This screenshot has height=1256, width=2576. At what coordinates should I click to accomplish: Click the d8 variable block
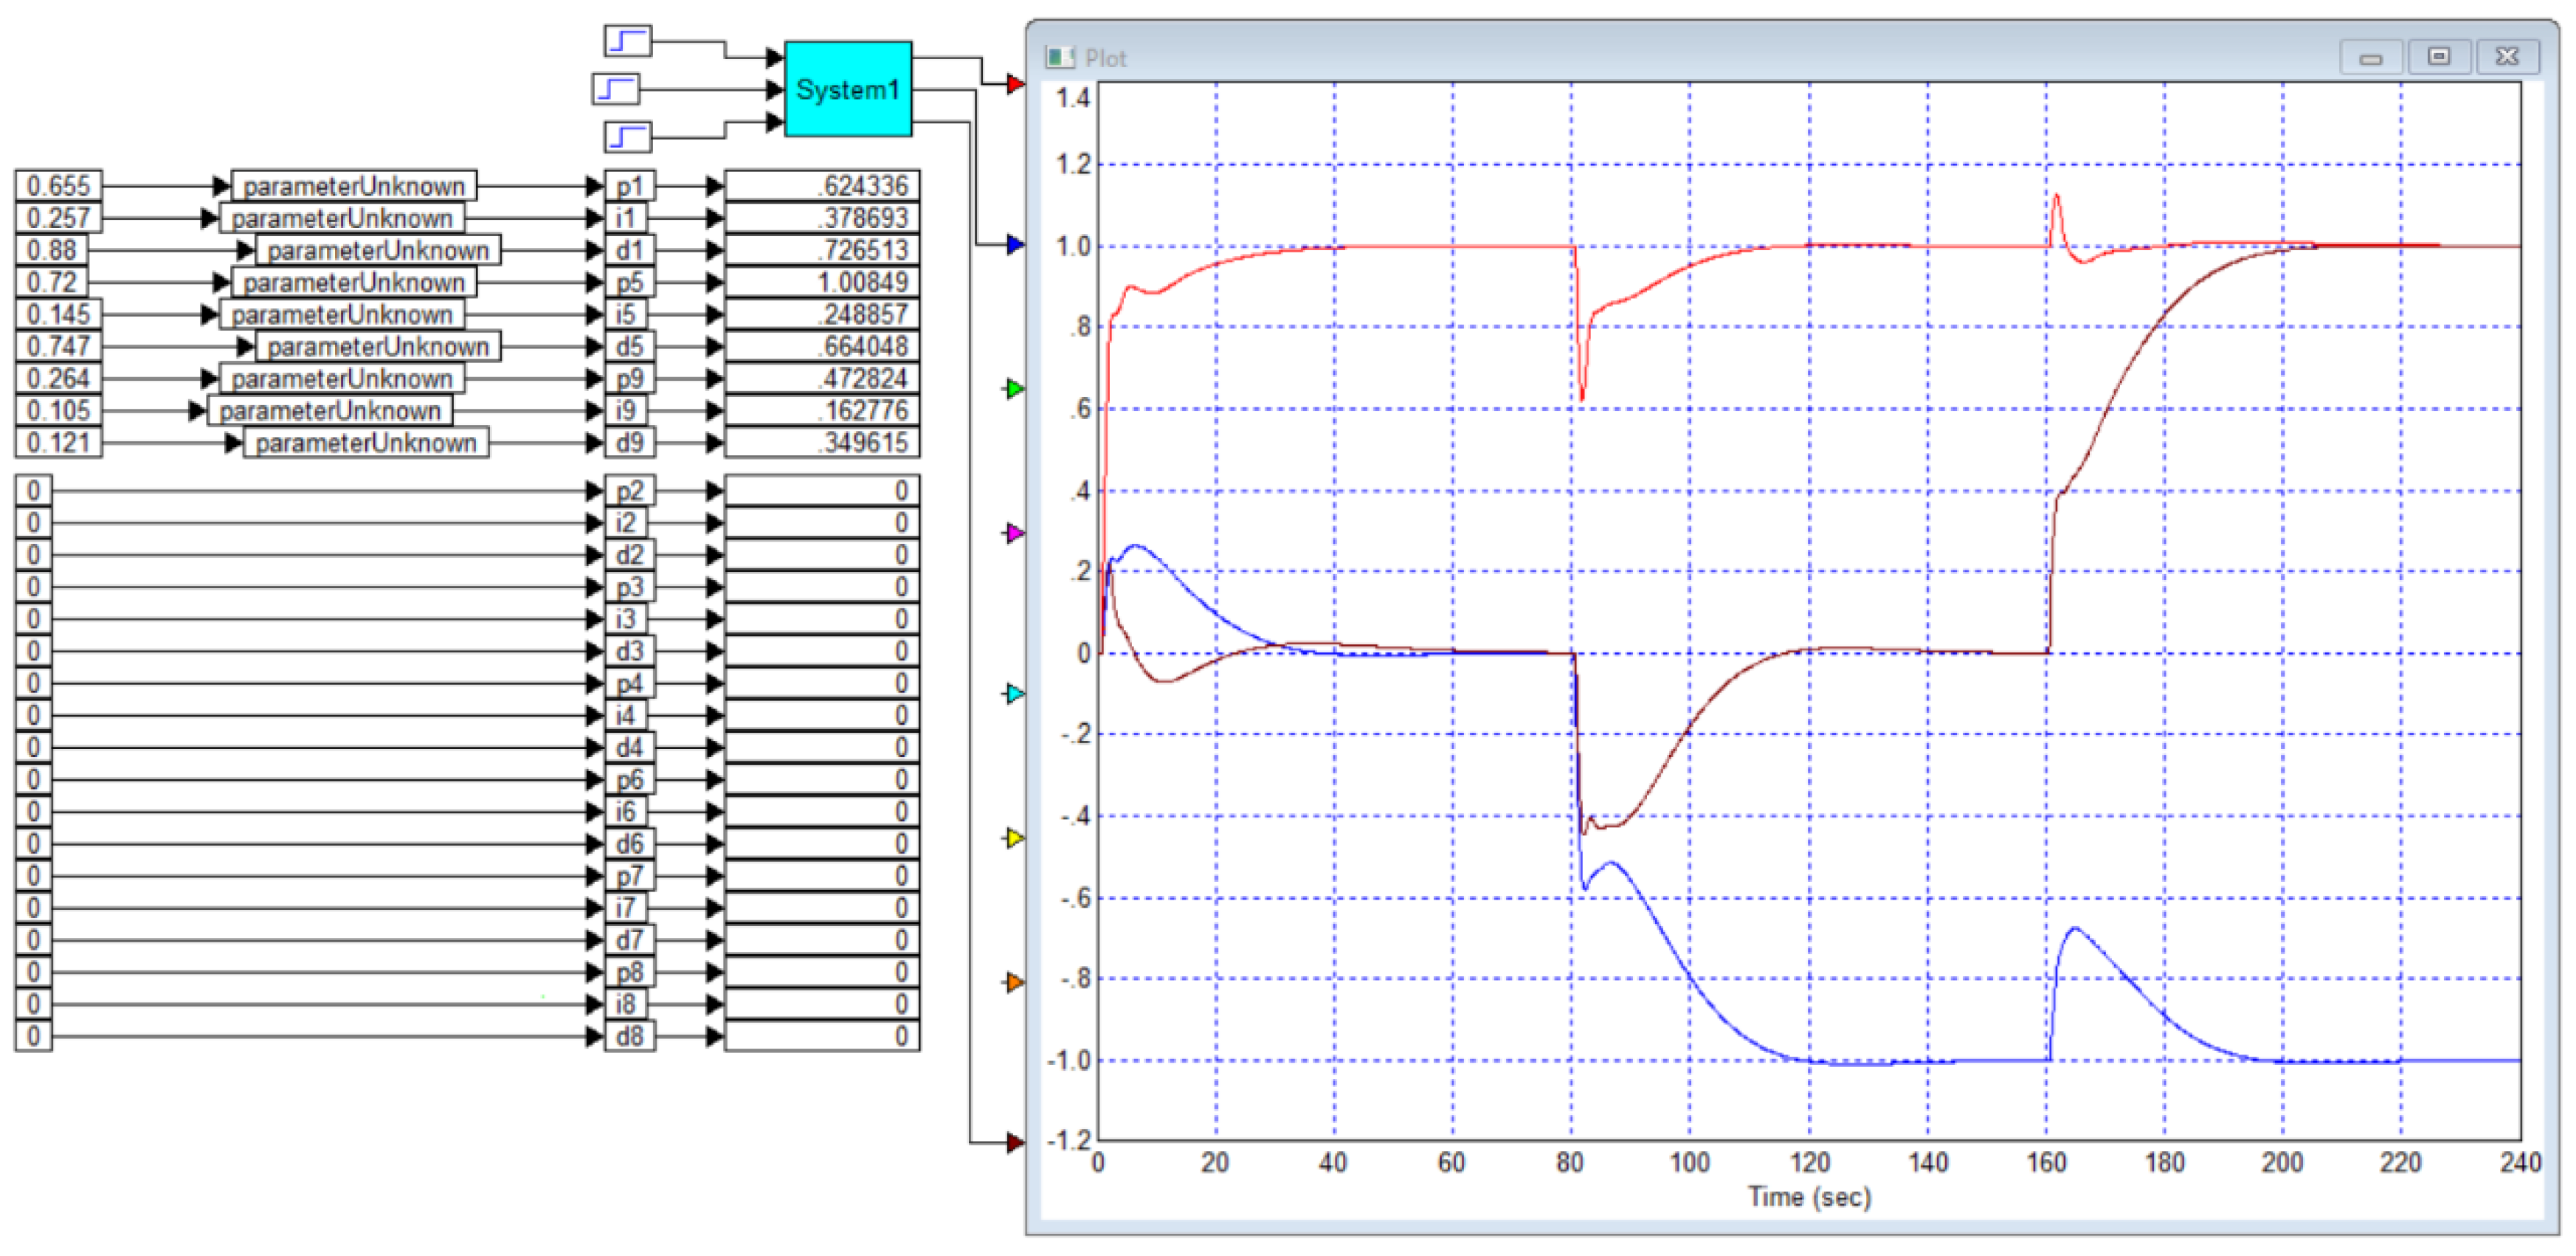pyautogui.click(x=629, y=1036)
